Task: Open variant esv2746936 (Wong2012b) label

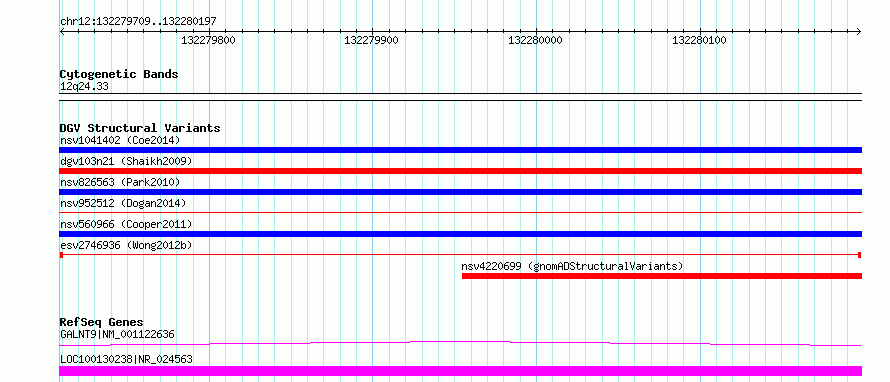Action: 126,245
